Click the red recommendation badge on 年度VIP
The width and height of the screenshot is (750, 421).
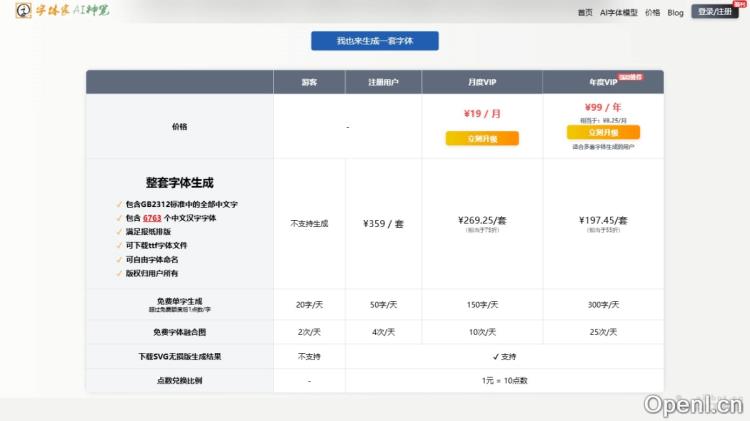[629, 76]
